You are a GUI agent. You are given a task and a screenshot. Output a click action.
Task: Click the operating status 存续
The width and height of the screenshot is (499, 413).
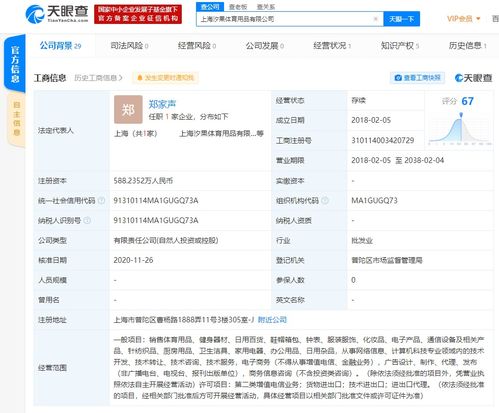pos(358,100)
